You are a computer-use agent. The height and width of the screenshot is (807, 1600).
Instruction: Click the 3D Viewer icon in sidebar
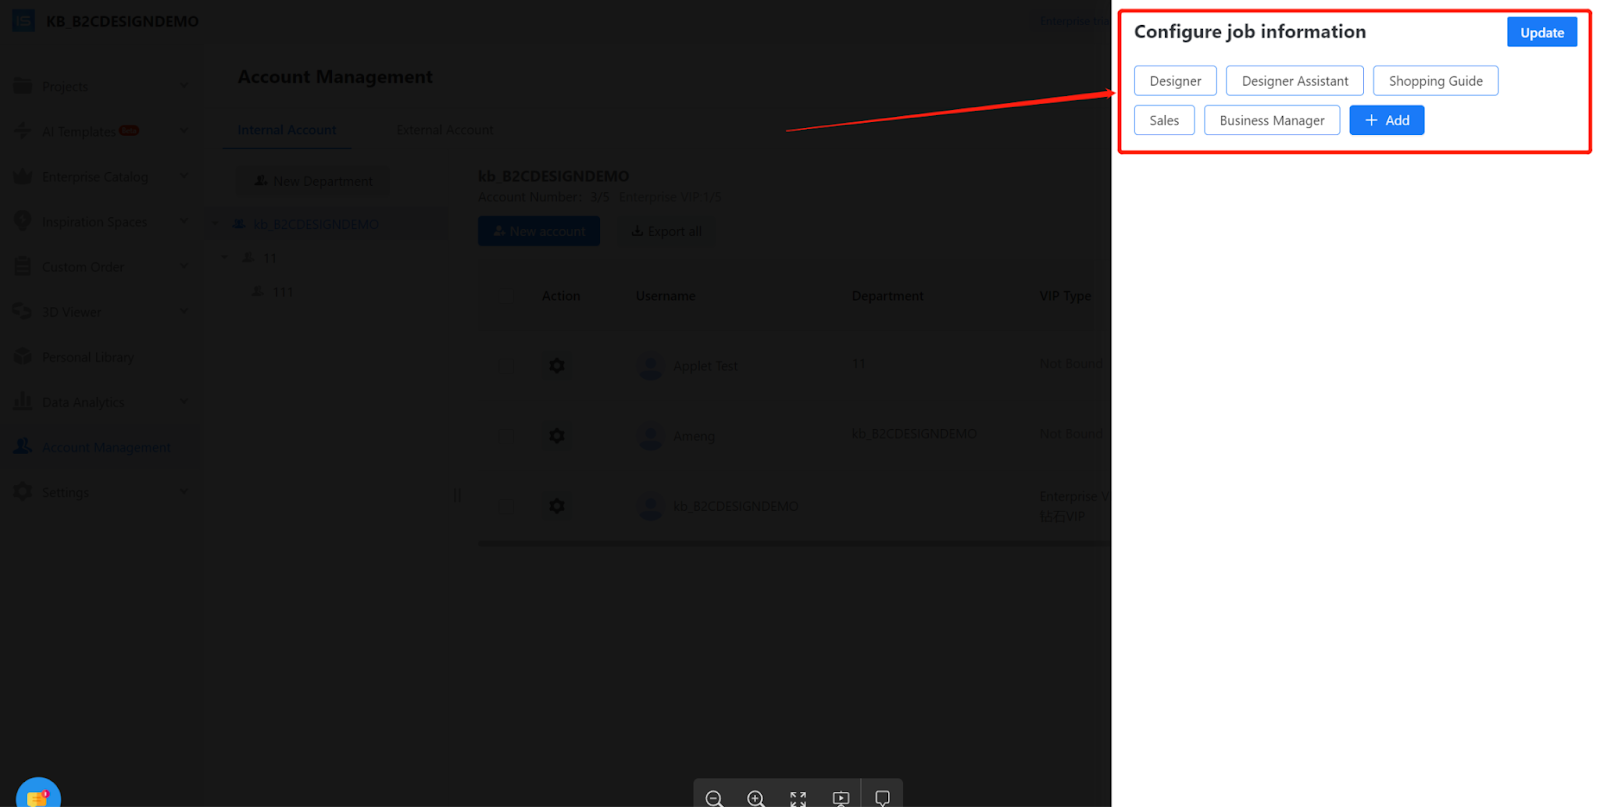22,311
